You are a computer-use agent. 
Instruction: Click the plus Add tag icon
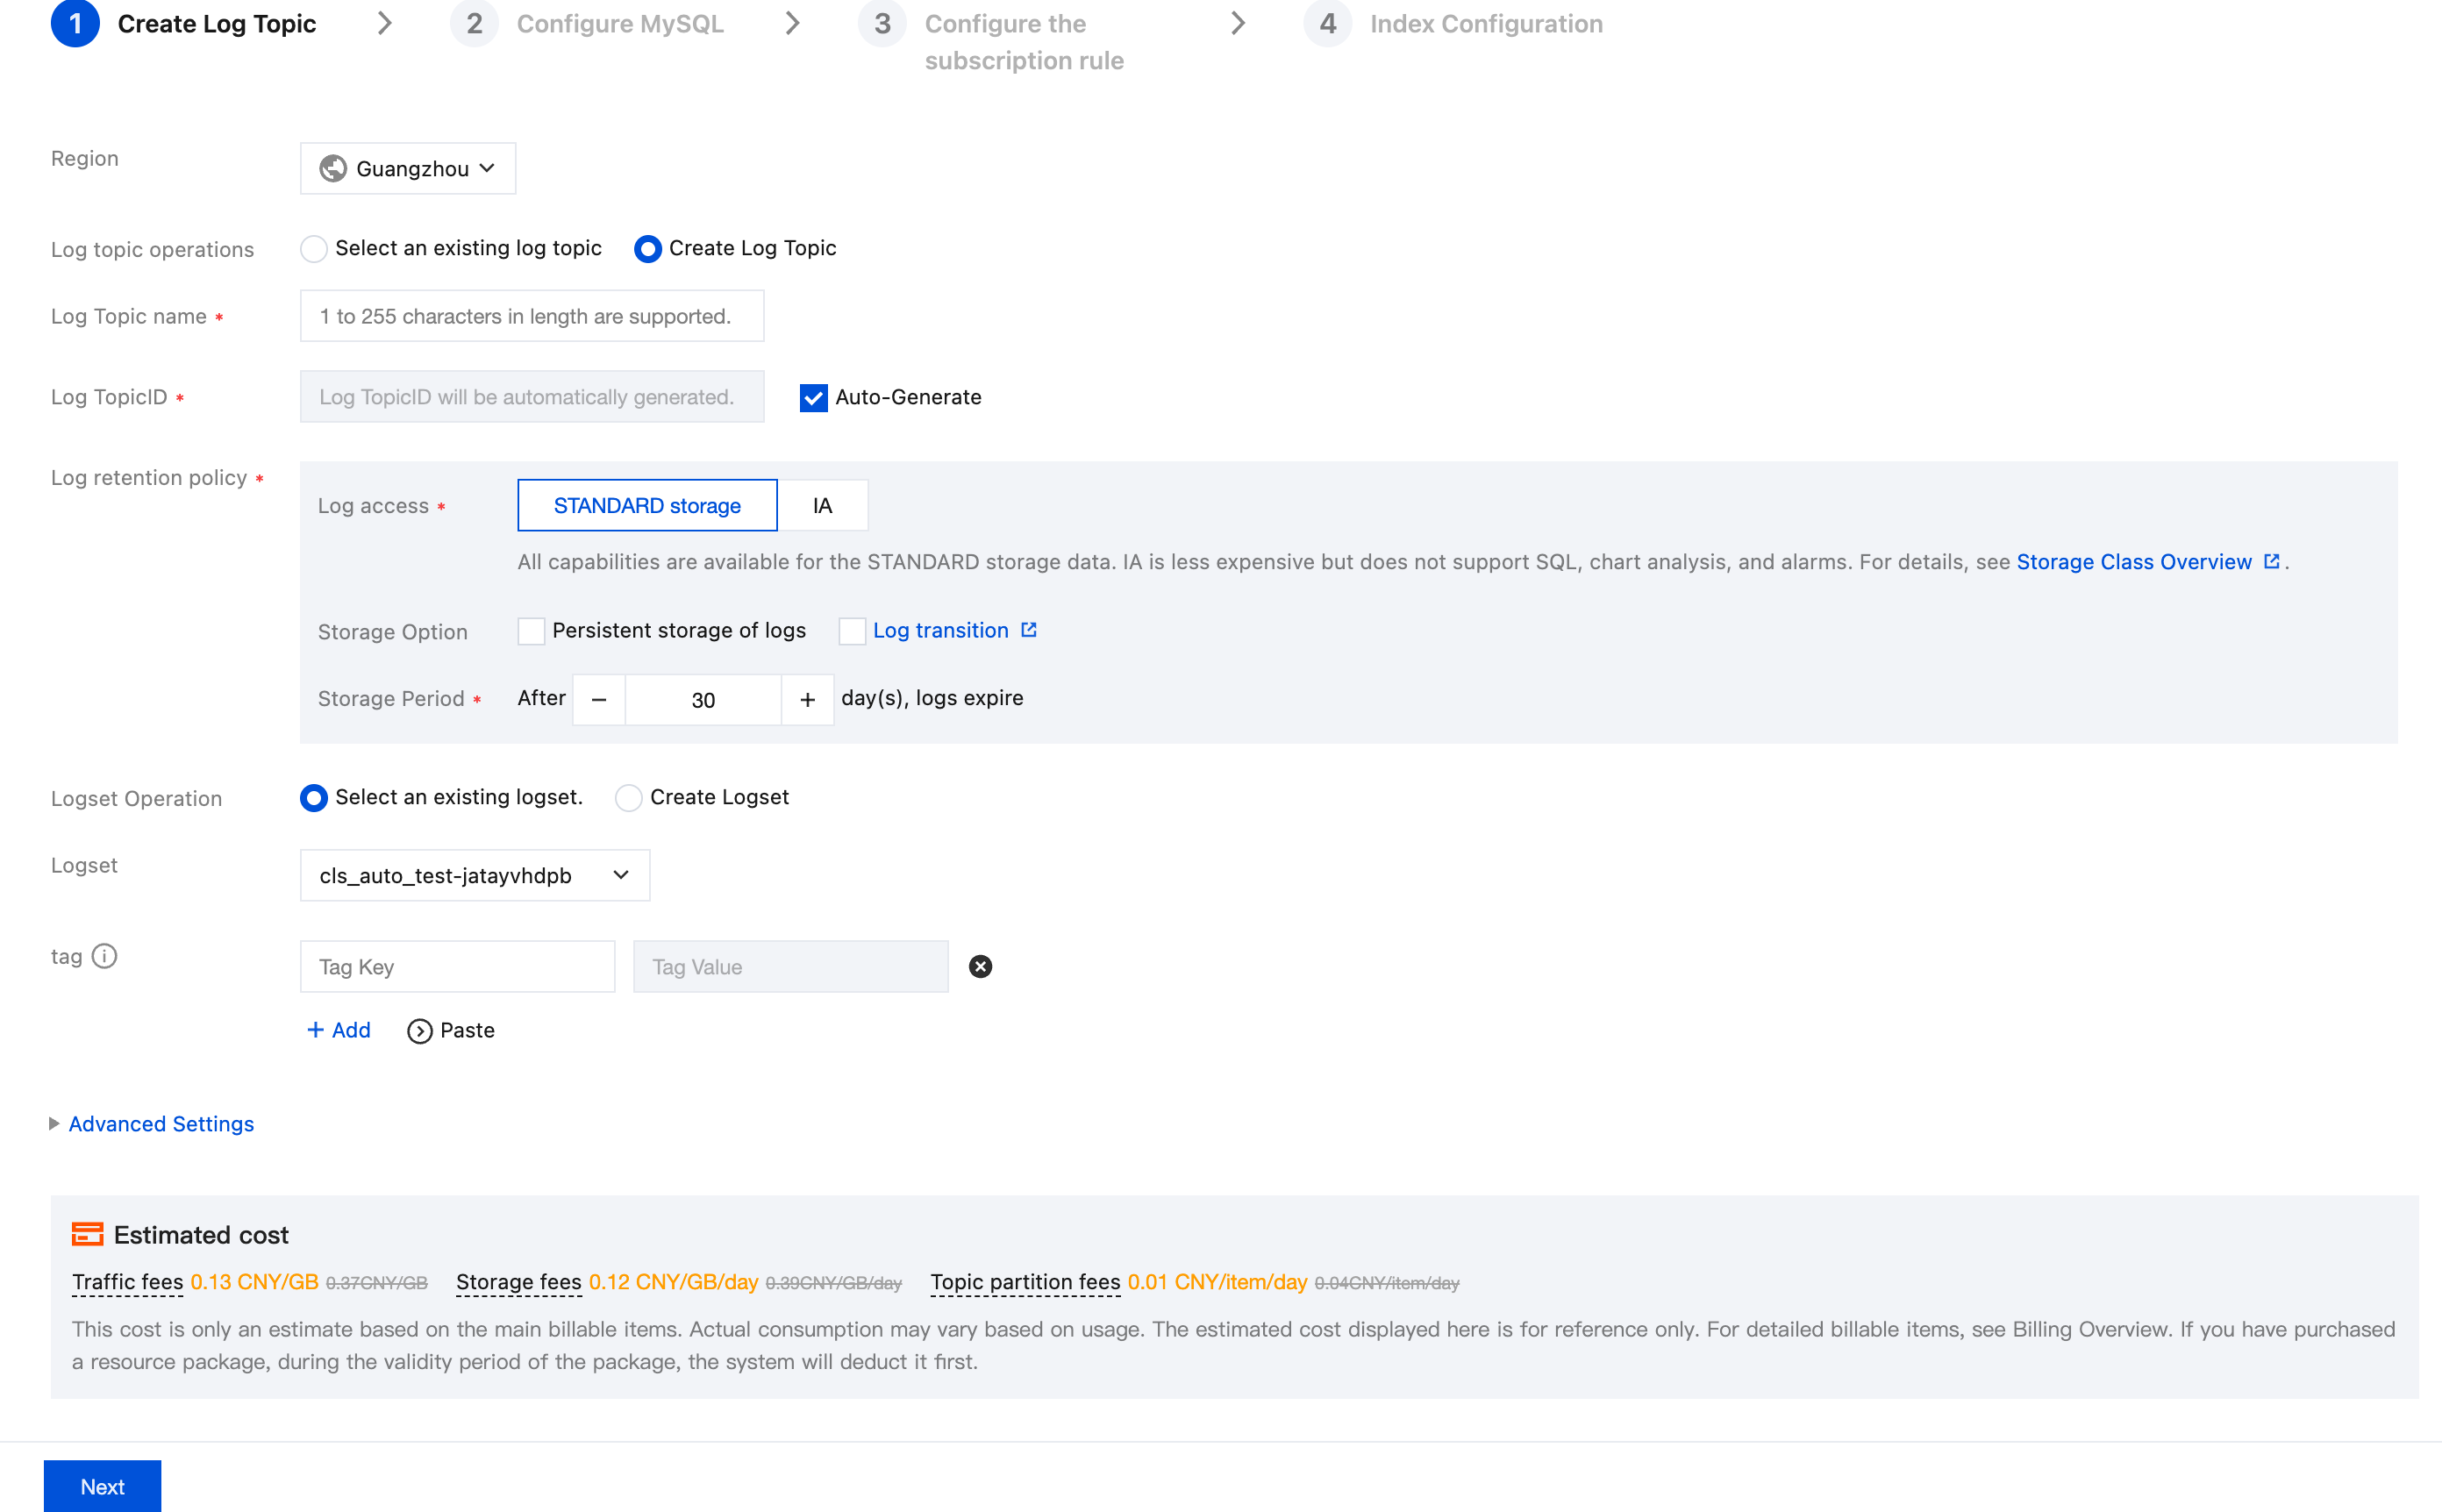pyautogui.click(x=315, y=1030)
